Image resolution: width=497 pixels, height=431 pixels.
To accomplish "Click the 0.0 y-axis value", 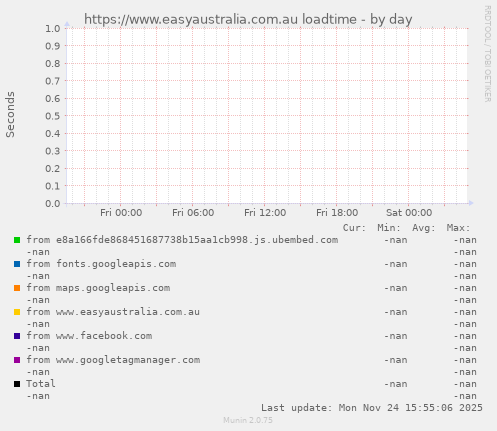I will (53, 203).
